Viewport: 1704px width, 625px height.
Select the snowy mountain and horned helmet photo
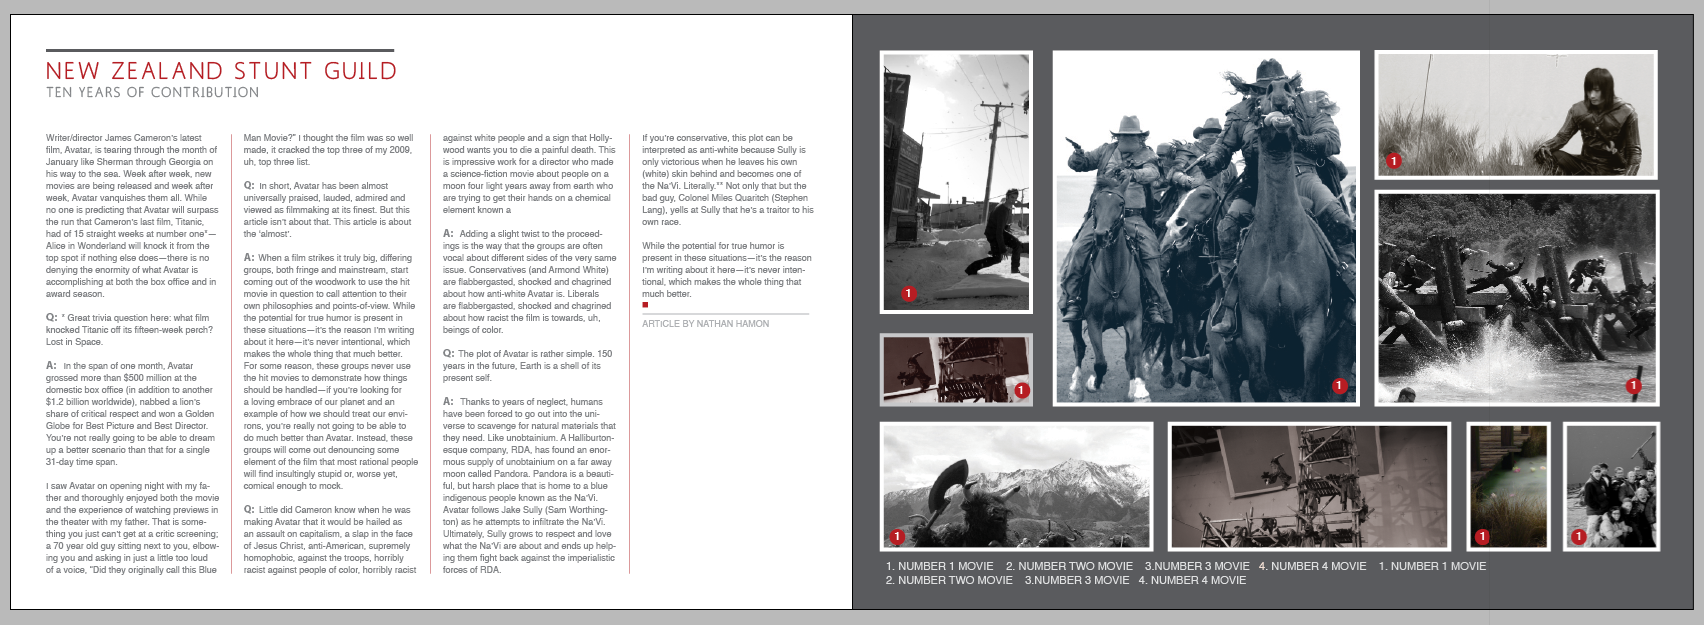(x=1017, y=486)
